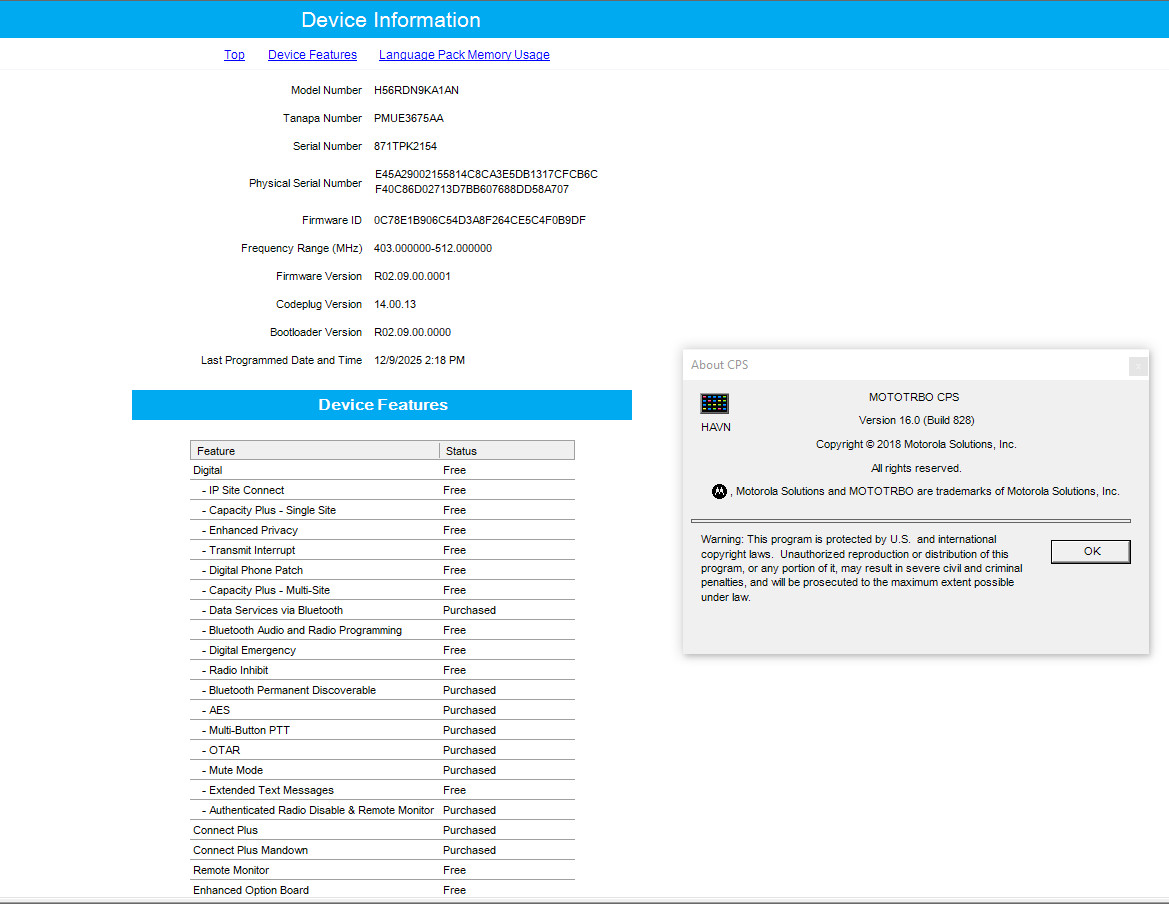Click codeplug version 14.00.13
Viewport: 1169px width, 911px height.
point(394,304)
